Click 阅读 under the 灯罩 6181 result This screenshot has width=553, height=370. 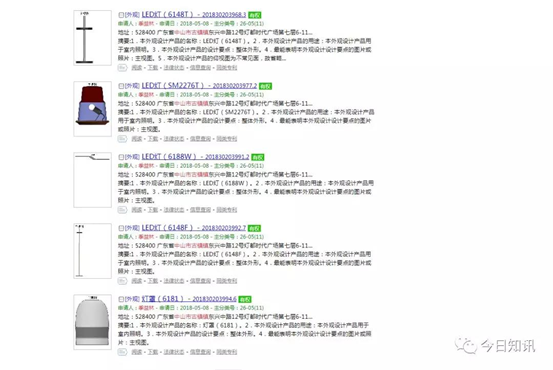(x=136, y=352)
